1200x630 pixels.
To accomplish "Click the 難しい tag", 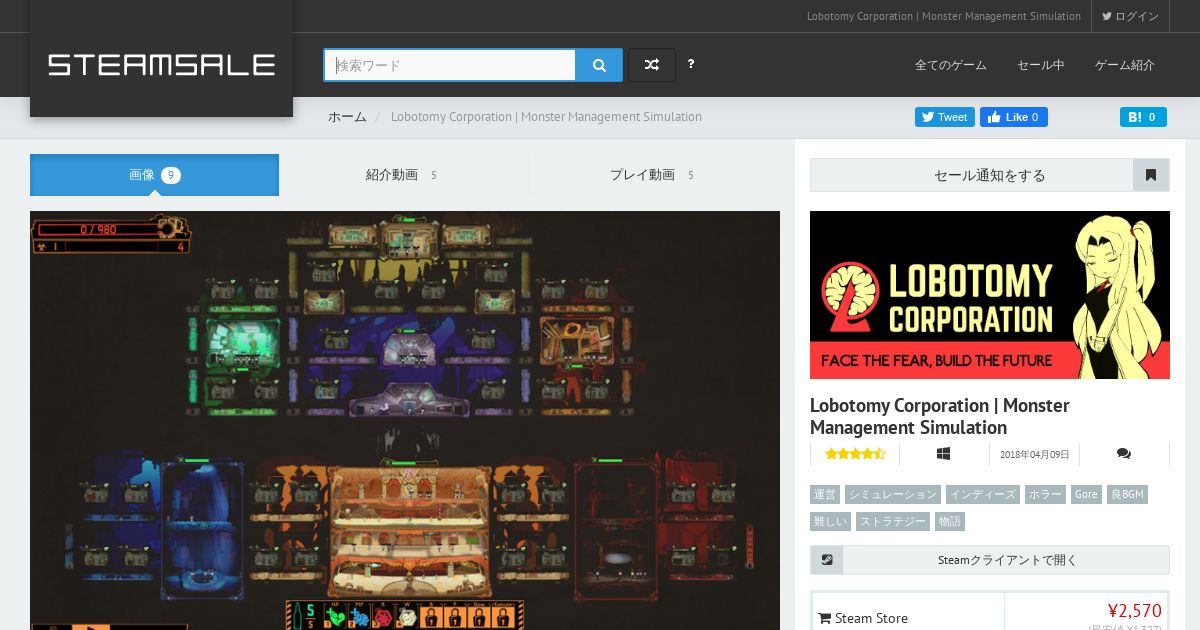I will coord(831,521).
